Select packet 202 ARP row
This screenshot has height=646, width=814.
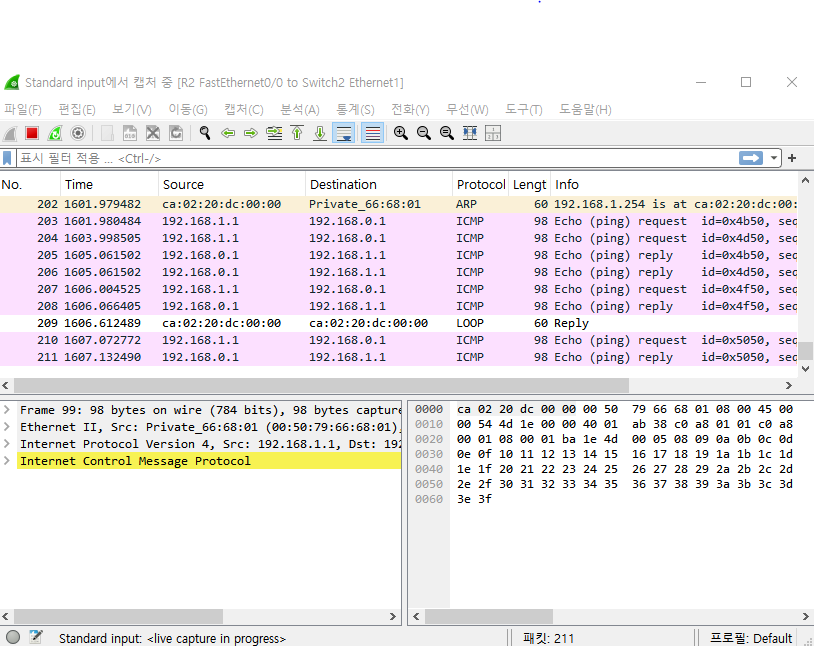pyautogui.click(x=399, y=204)
